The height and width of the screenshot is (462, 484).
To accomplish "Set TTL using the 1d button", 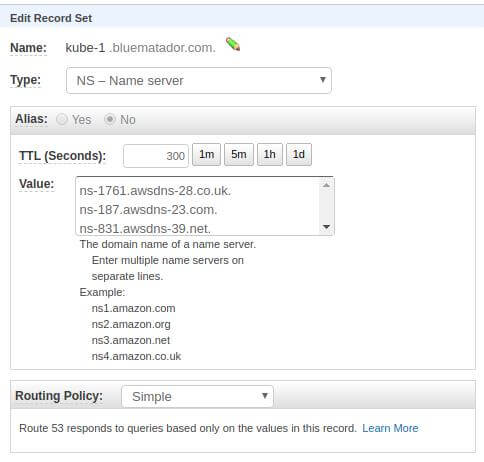I will pyautogui.click(x=299, y=154).
